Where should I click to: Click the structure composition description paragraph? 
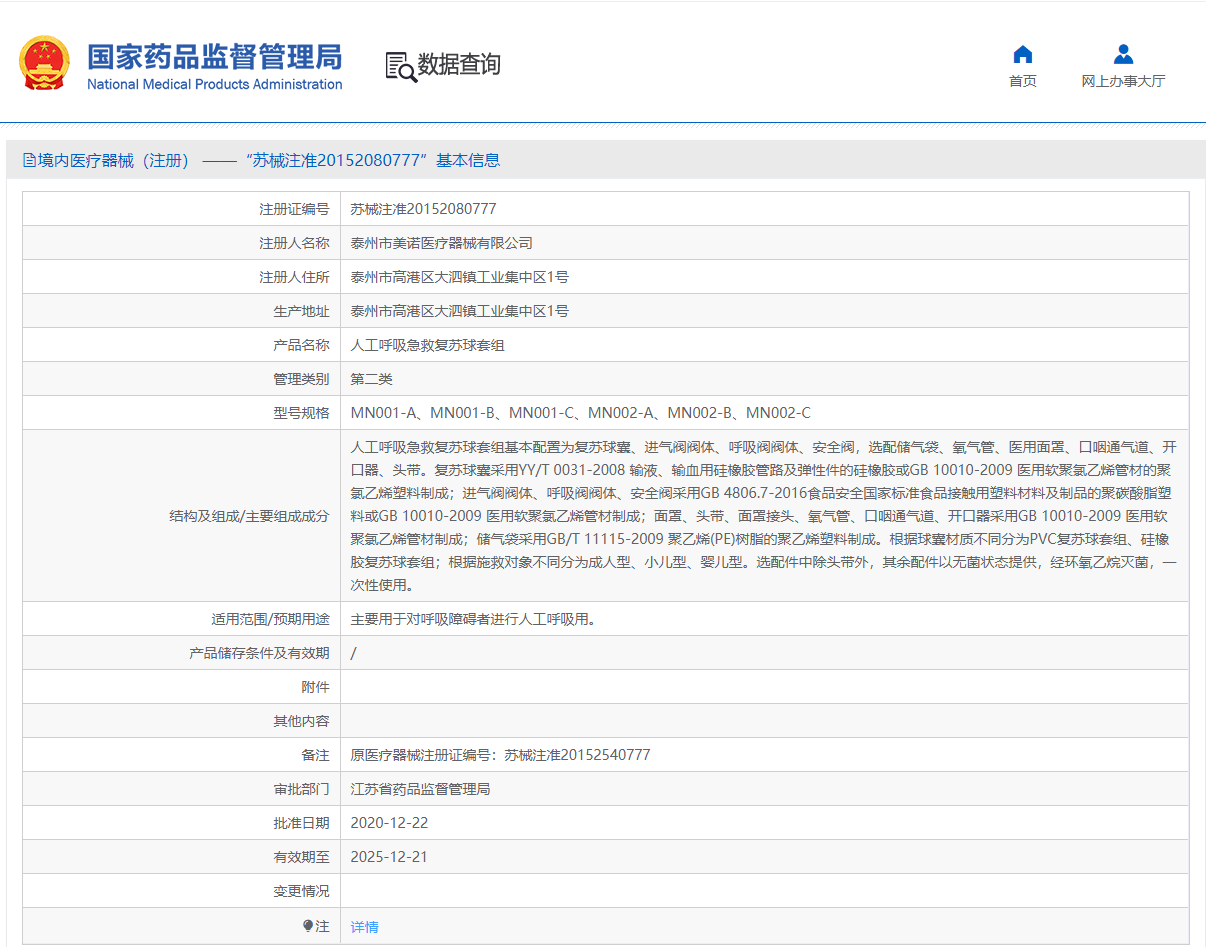click(x=764, y=516)
